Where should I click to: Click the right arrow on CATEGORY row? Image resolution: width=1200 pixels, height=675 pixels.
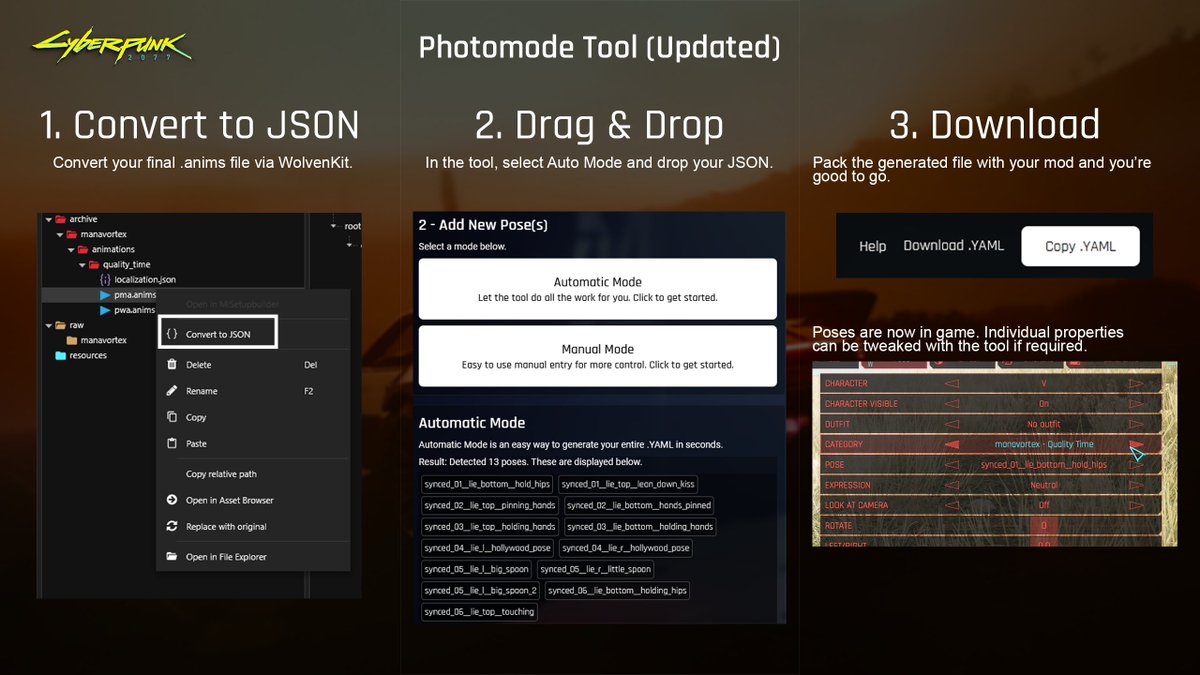tap(1136, 444)
